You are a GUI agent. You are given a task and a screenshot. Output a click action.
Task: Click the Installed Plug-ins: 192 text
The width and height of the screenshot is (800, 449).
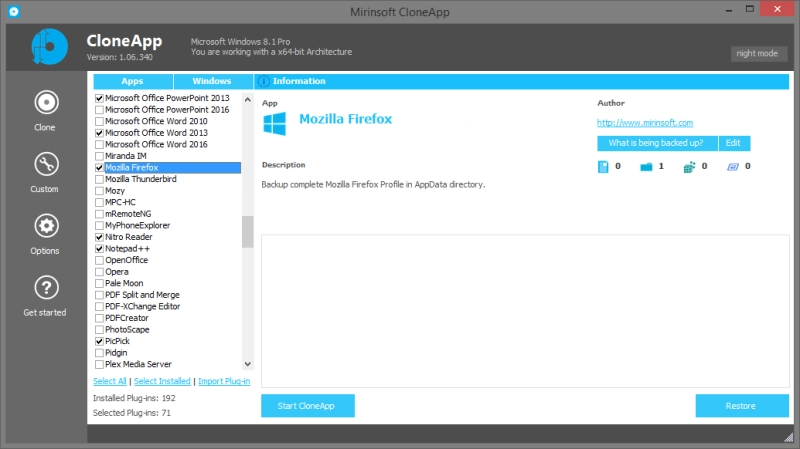click(134, 398)
